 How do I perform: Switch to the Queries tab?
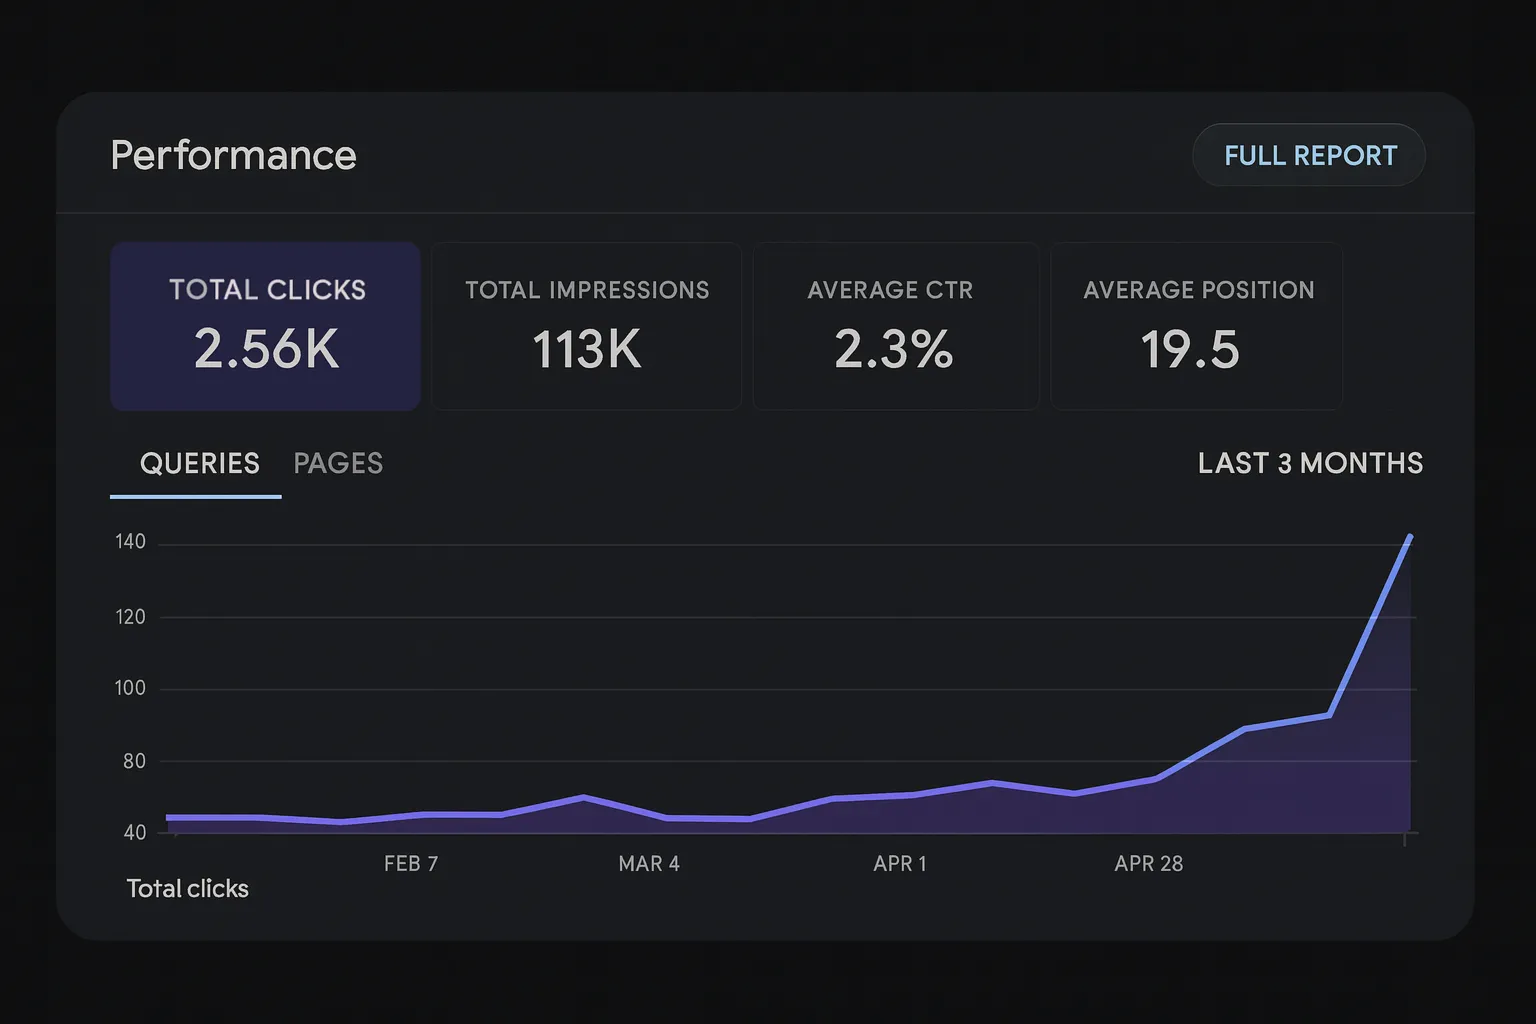[x=199, y=464]
